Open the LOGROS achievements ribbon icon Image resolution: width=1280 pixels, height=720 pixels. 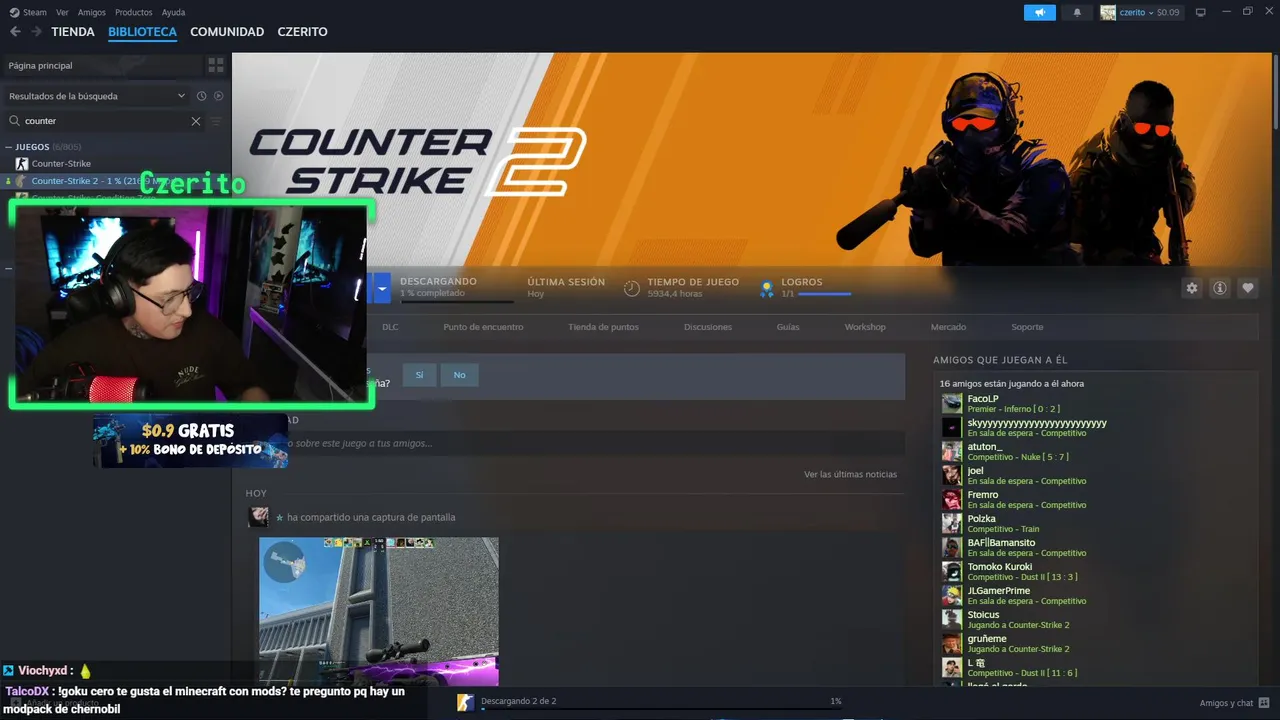pyautogui.click(x=766, y=289)
